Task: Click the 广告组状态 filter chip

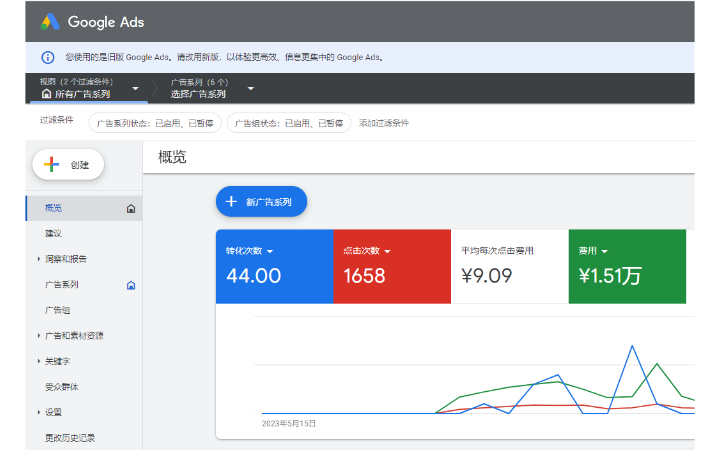Action: [289, 123]
